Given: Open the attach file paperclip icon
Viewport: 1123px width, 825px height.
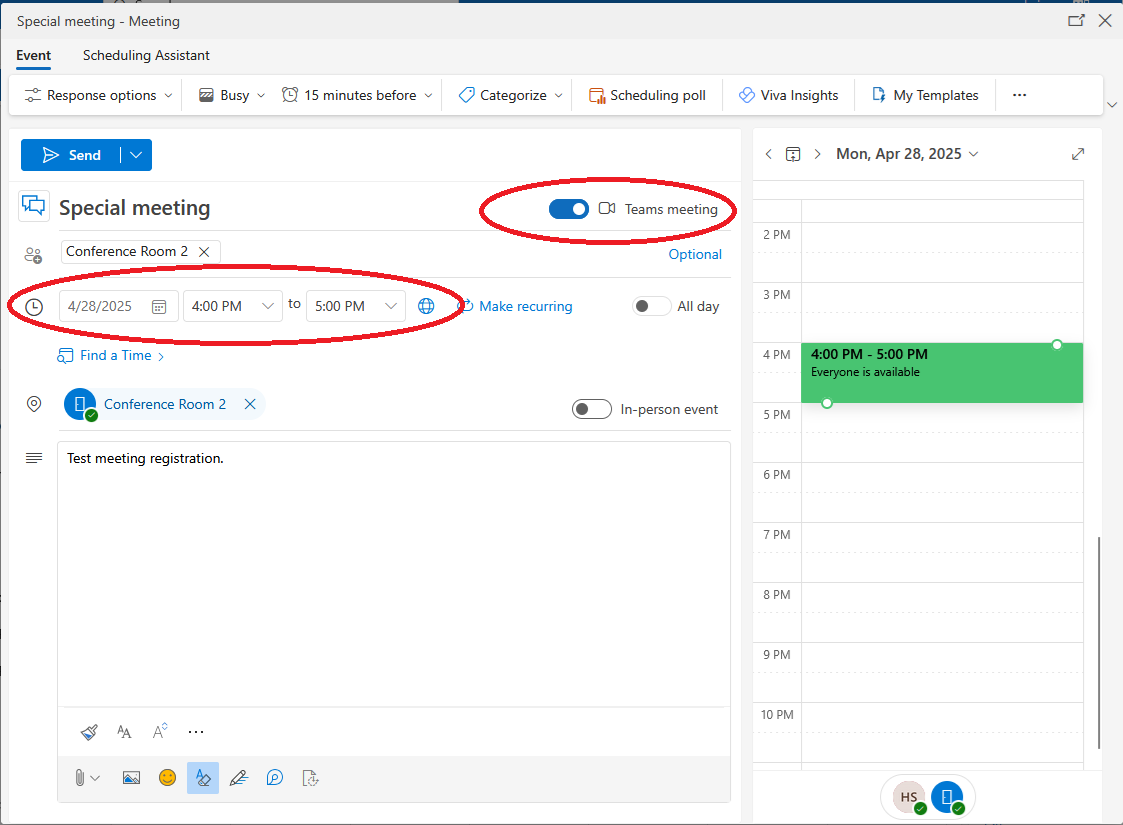Looking at the screenshot, I should click(x=79, y=777).
